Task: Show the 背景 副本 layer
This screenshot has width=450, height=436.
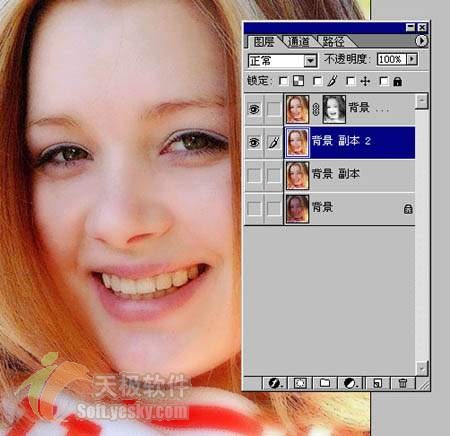Action: 254,175
